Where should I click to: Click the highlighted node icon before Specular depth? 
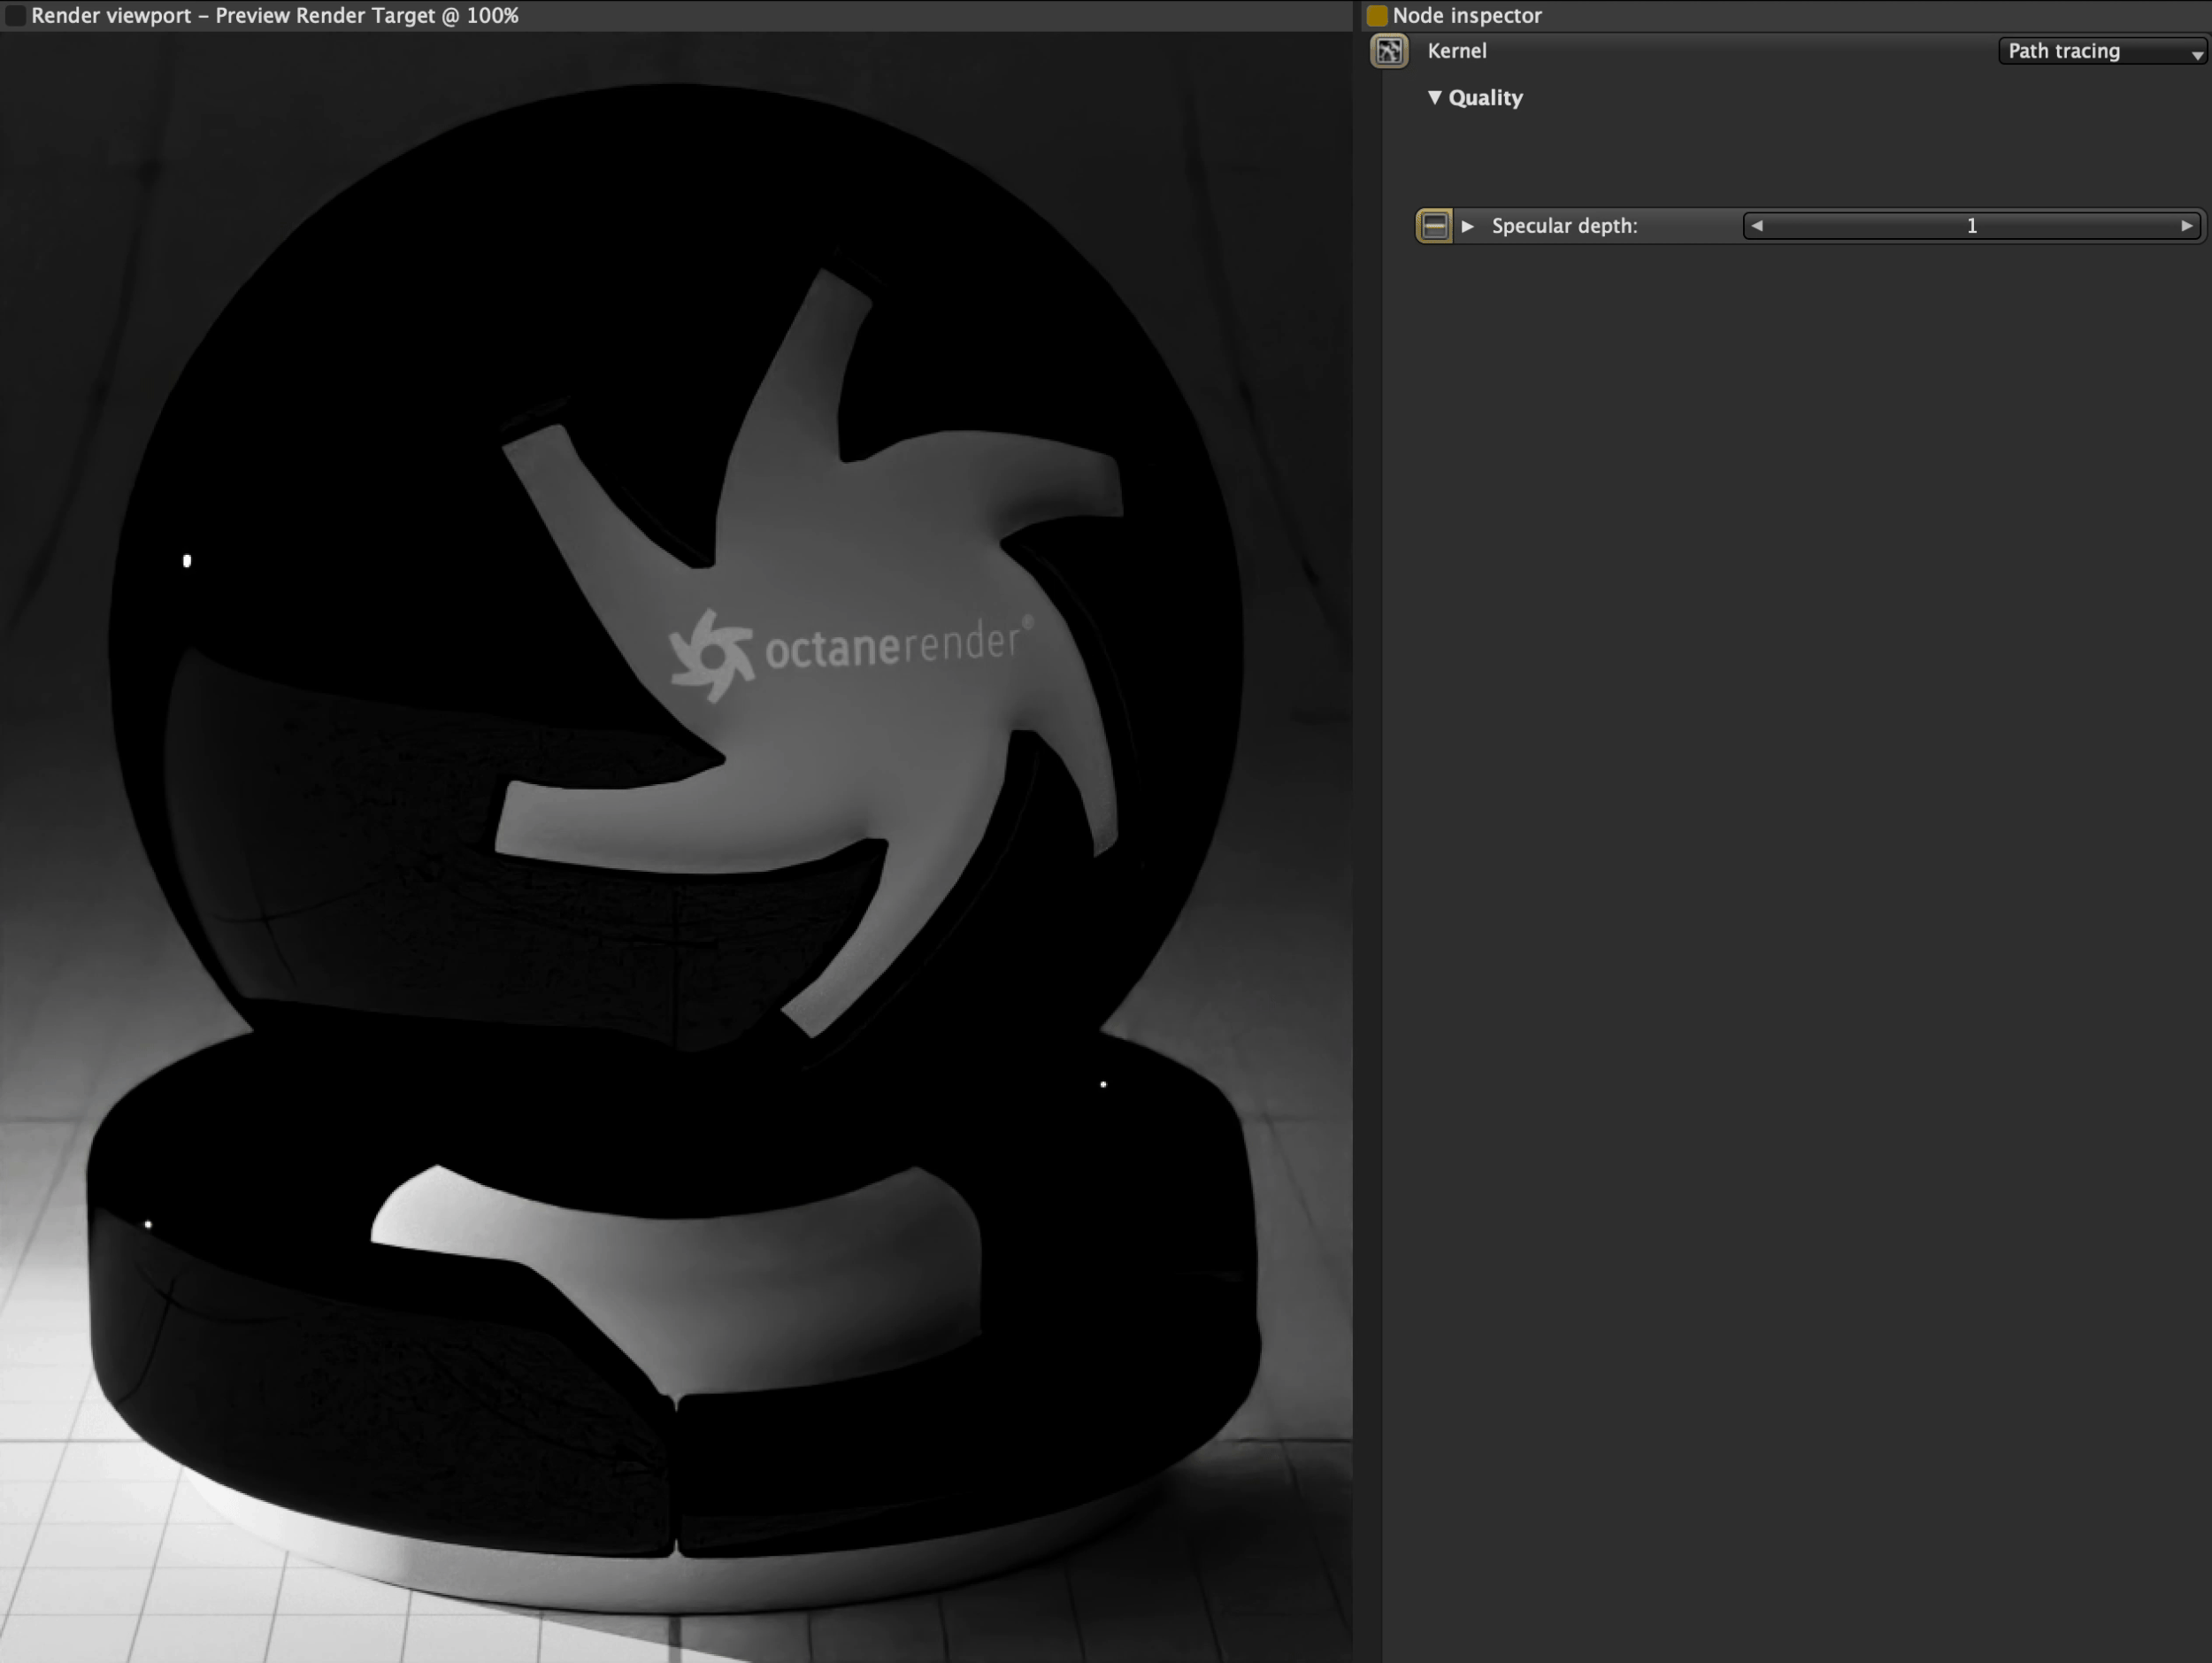pos(1434,225)
